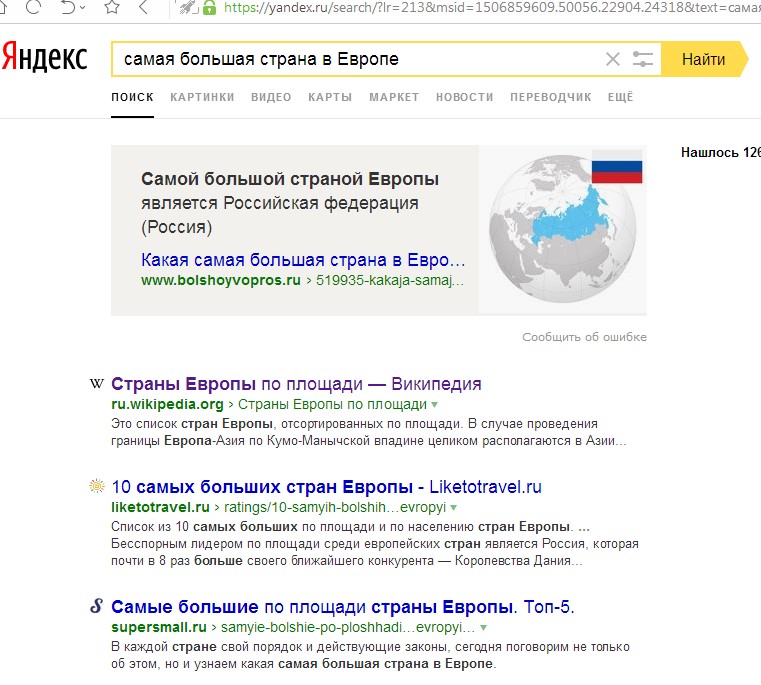Expand Wikipedia result options arrow
Screen dimensions: 761x685
434,404
